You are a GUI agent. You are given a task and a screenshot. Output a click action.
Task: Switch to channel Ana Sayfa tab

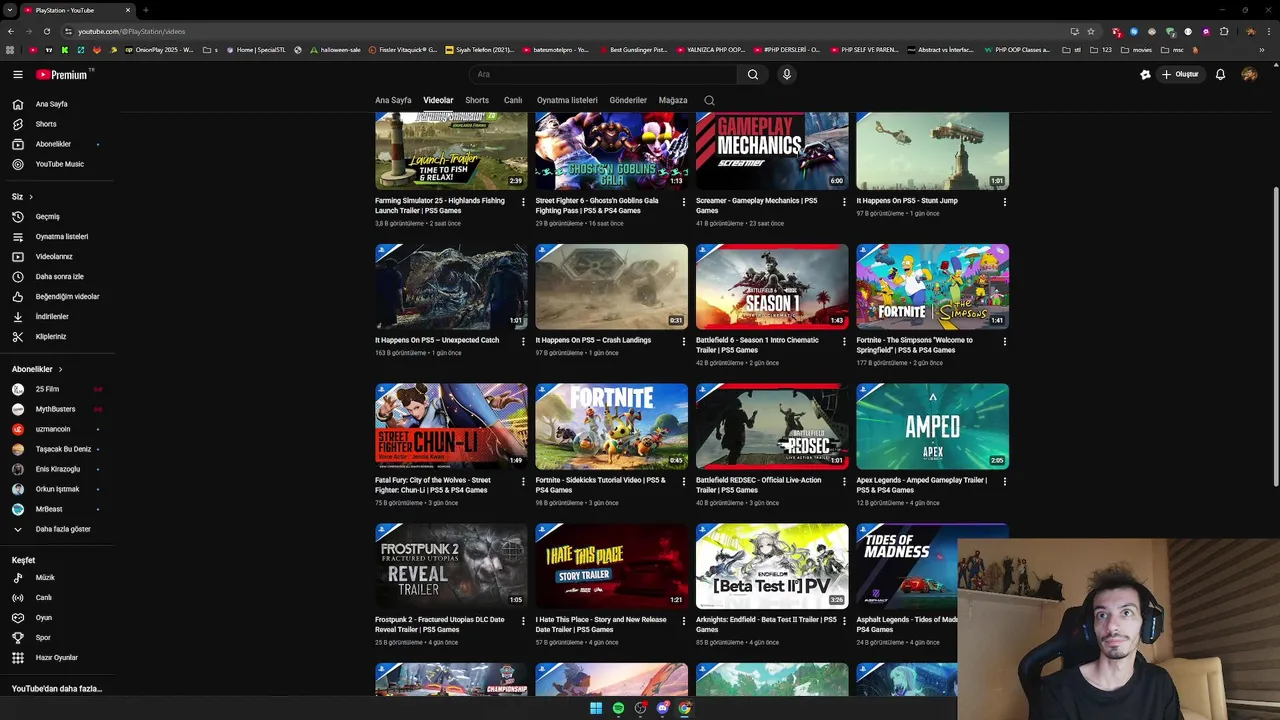click(393, 100)
